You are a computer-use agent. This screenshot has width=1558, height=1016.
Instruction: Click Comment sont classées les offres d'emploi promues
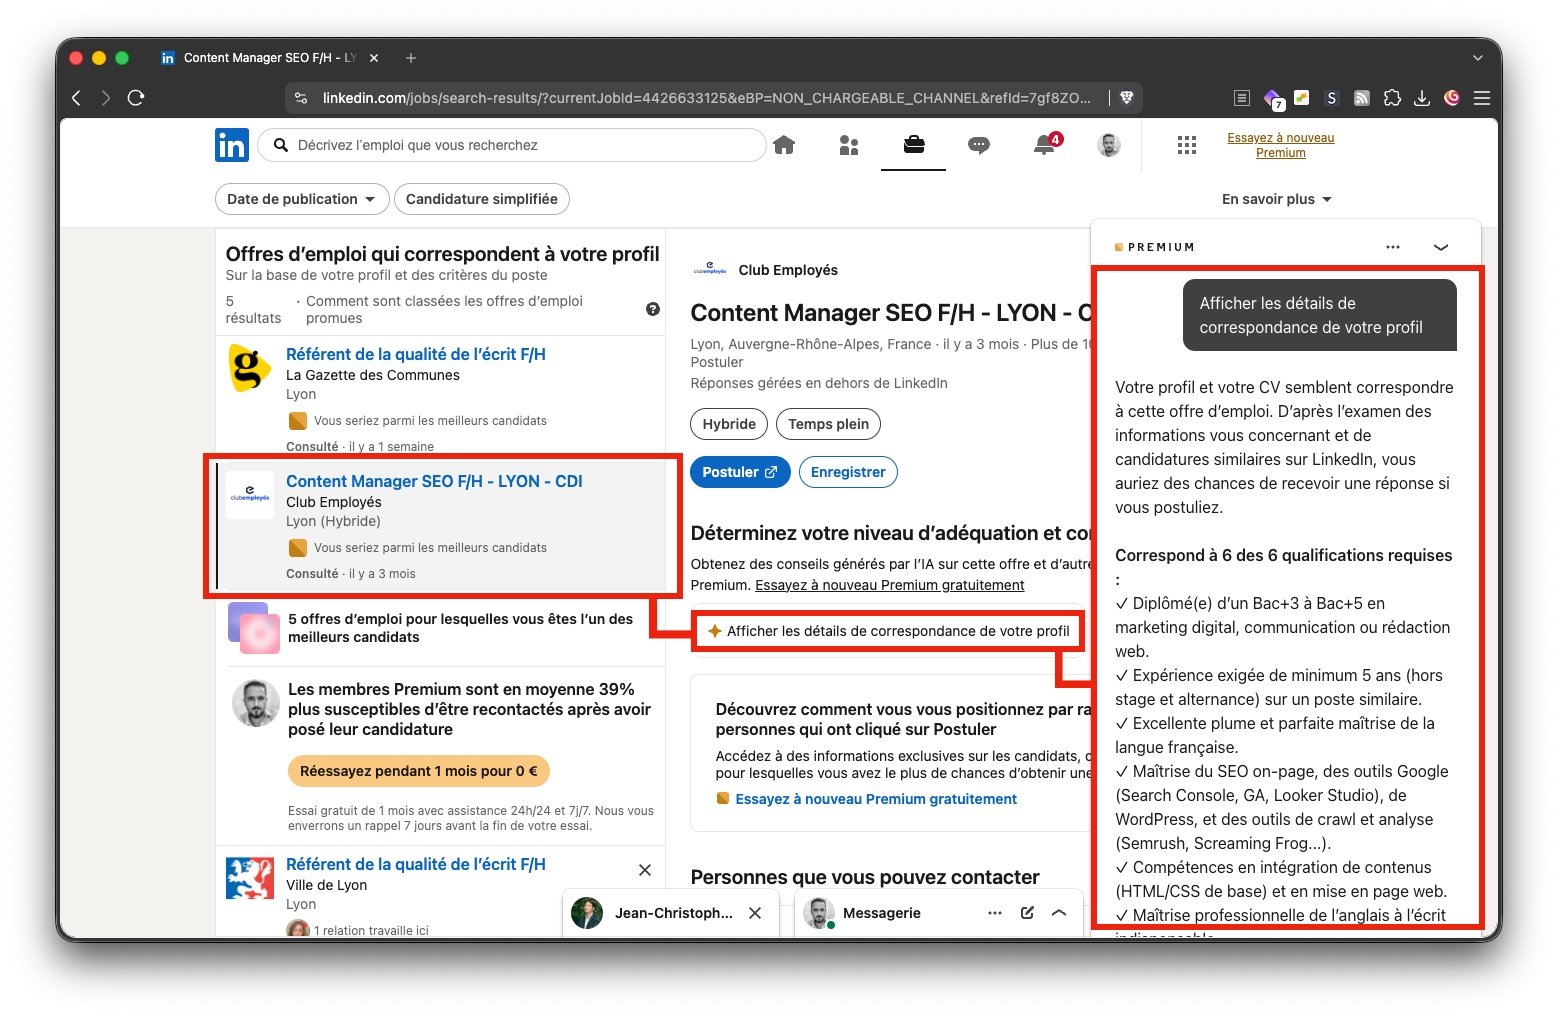coord(444,309)
